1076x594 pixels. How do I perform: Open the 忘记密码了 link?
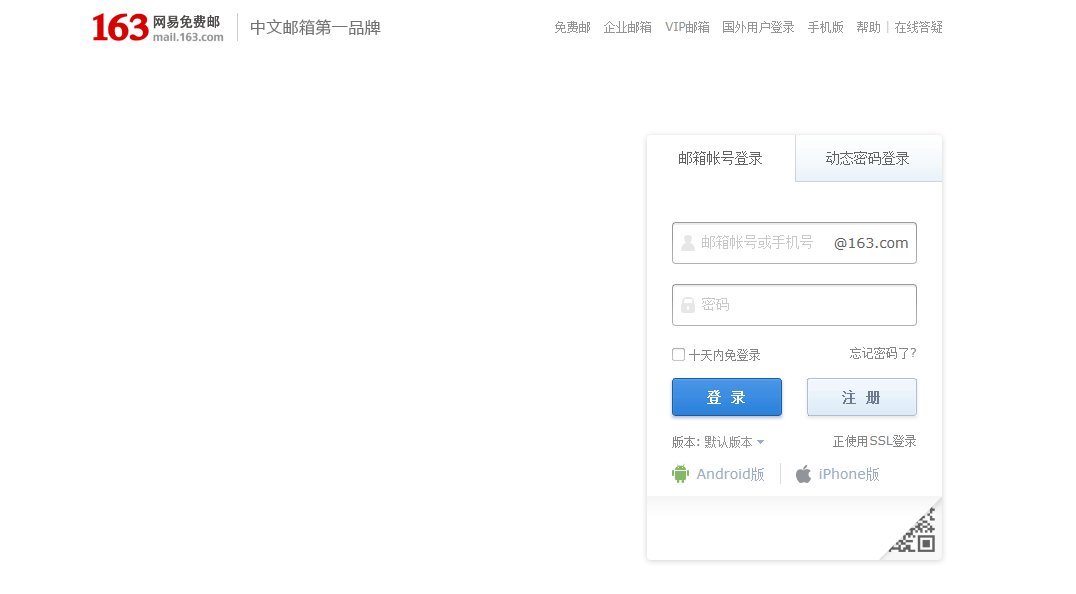click(883, 353)
